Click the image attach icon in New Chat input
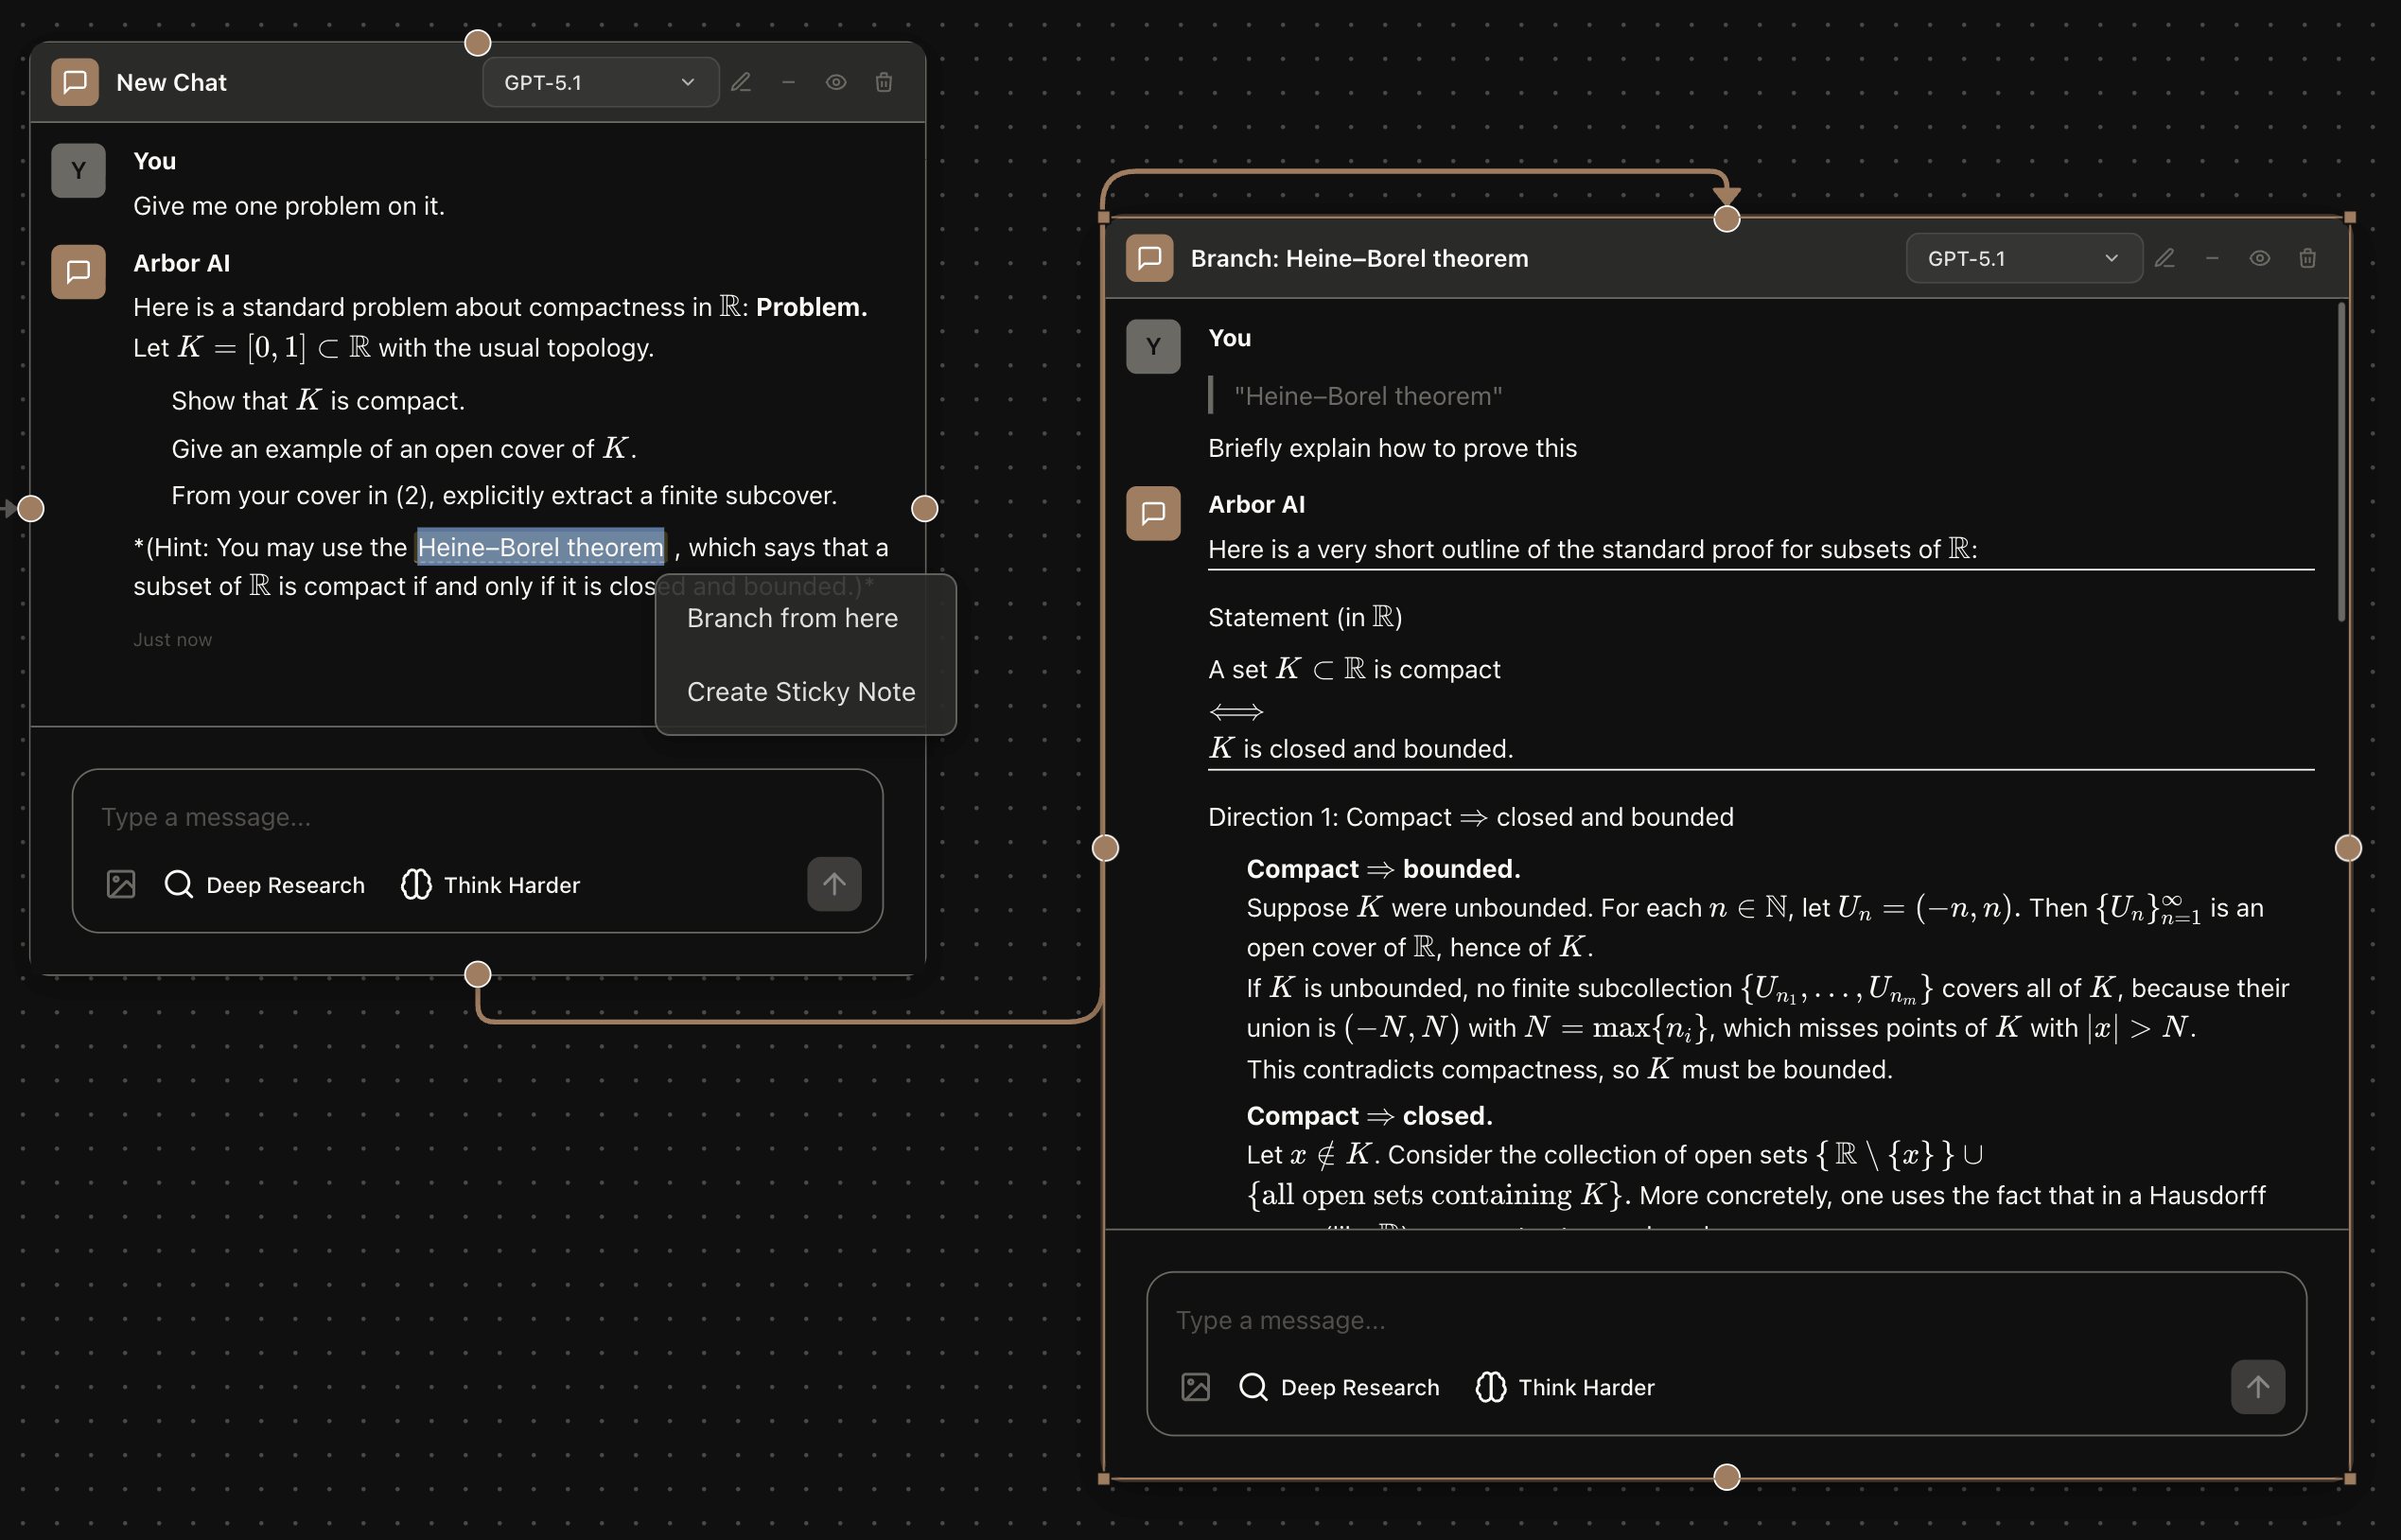Image resolution: width=2401 pixels, height=1540 pixels. 121,884
